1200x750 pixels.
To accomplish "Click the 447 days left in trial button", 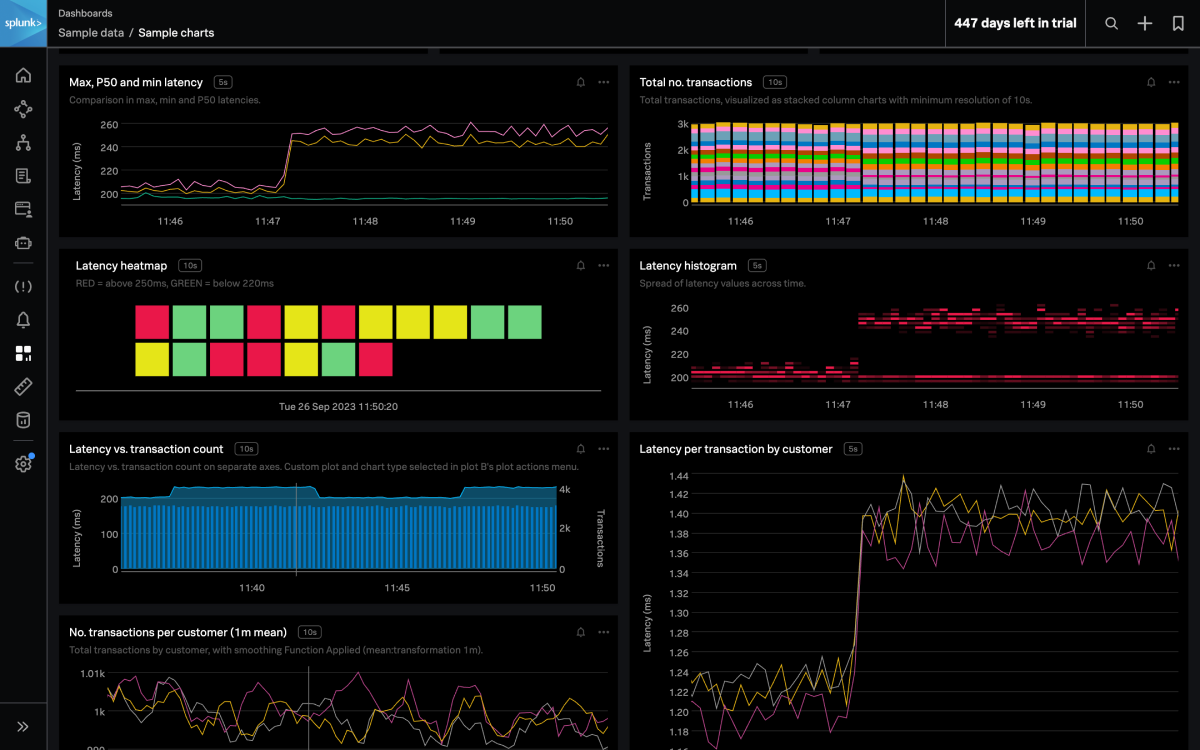I will tap(1014, 22).
